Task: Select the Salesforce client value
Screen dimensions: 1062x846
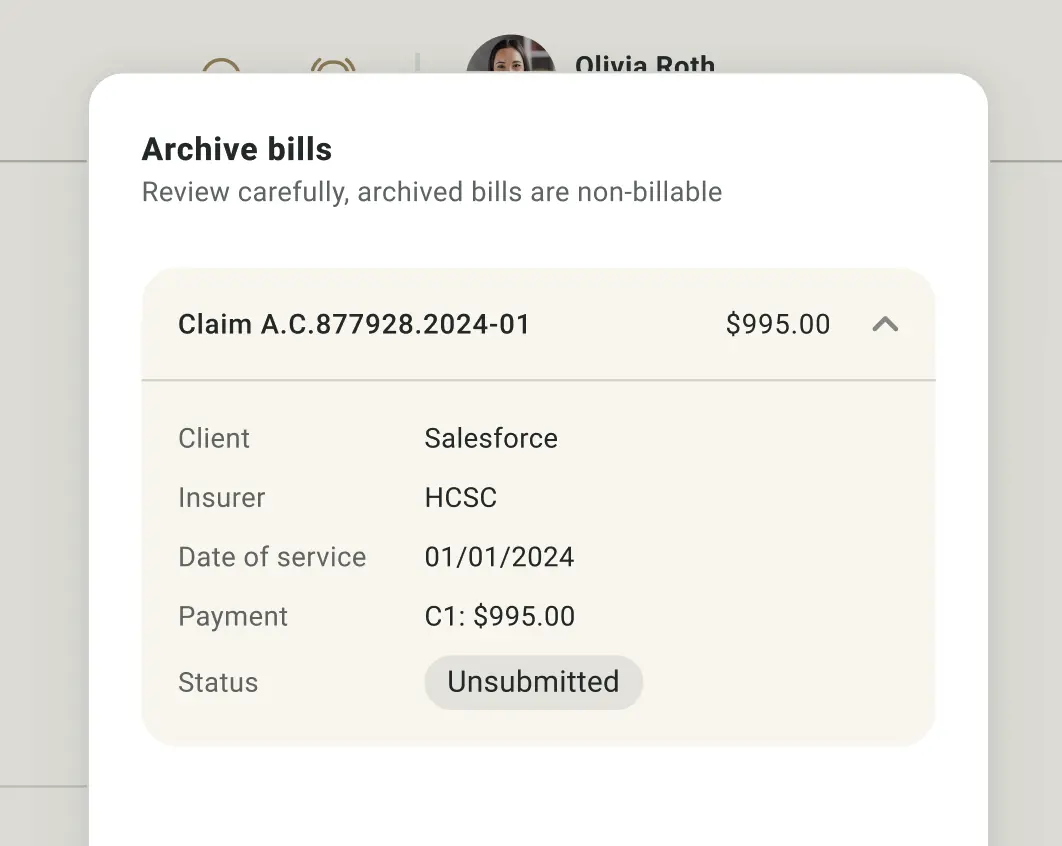Action: [x=491, y=438]
